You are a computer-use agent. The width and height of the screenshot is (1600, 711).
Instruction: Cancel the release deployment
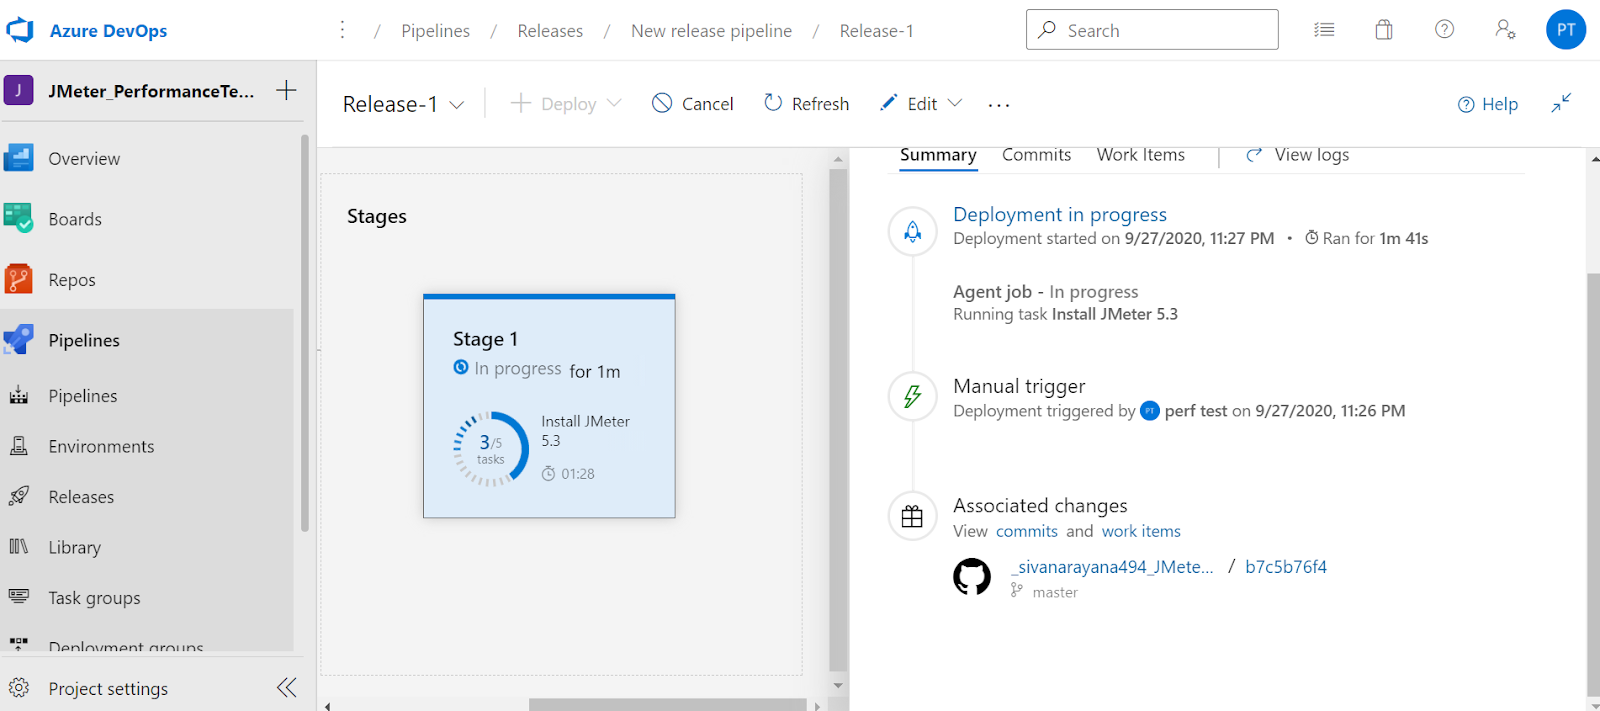pyautogui.click(x=693, y=104)
